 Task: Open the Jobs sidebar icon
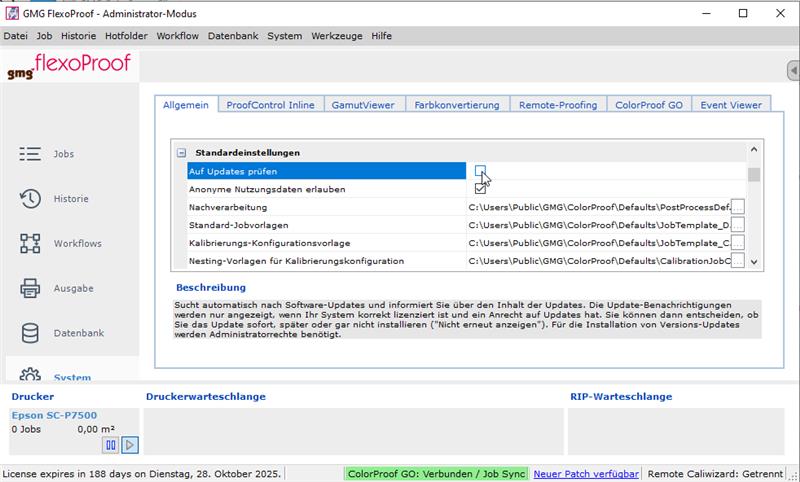30,154
